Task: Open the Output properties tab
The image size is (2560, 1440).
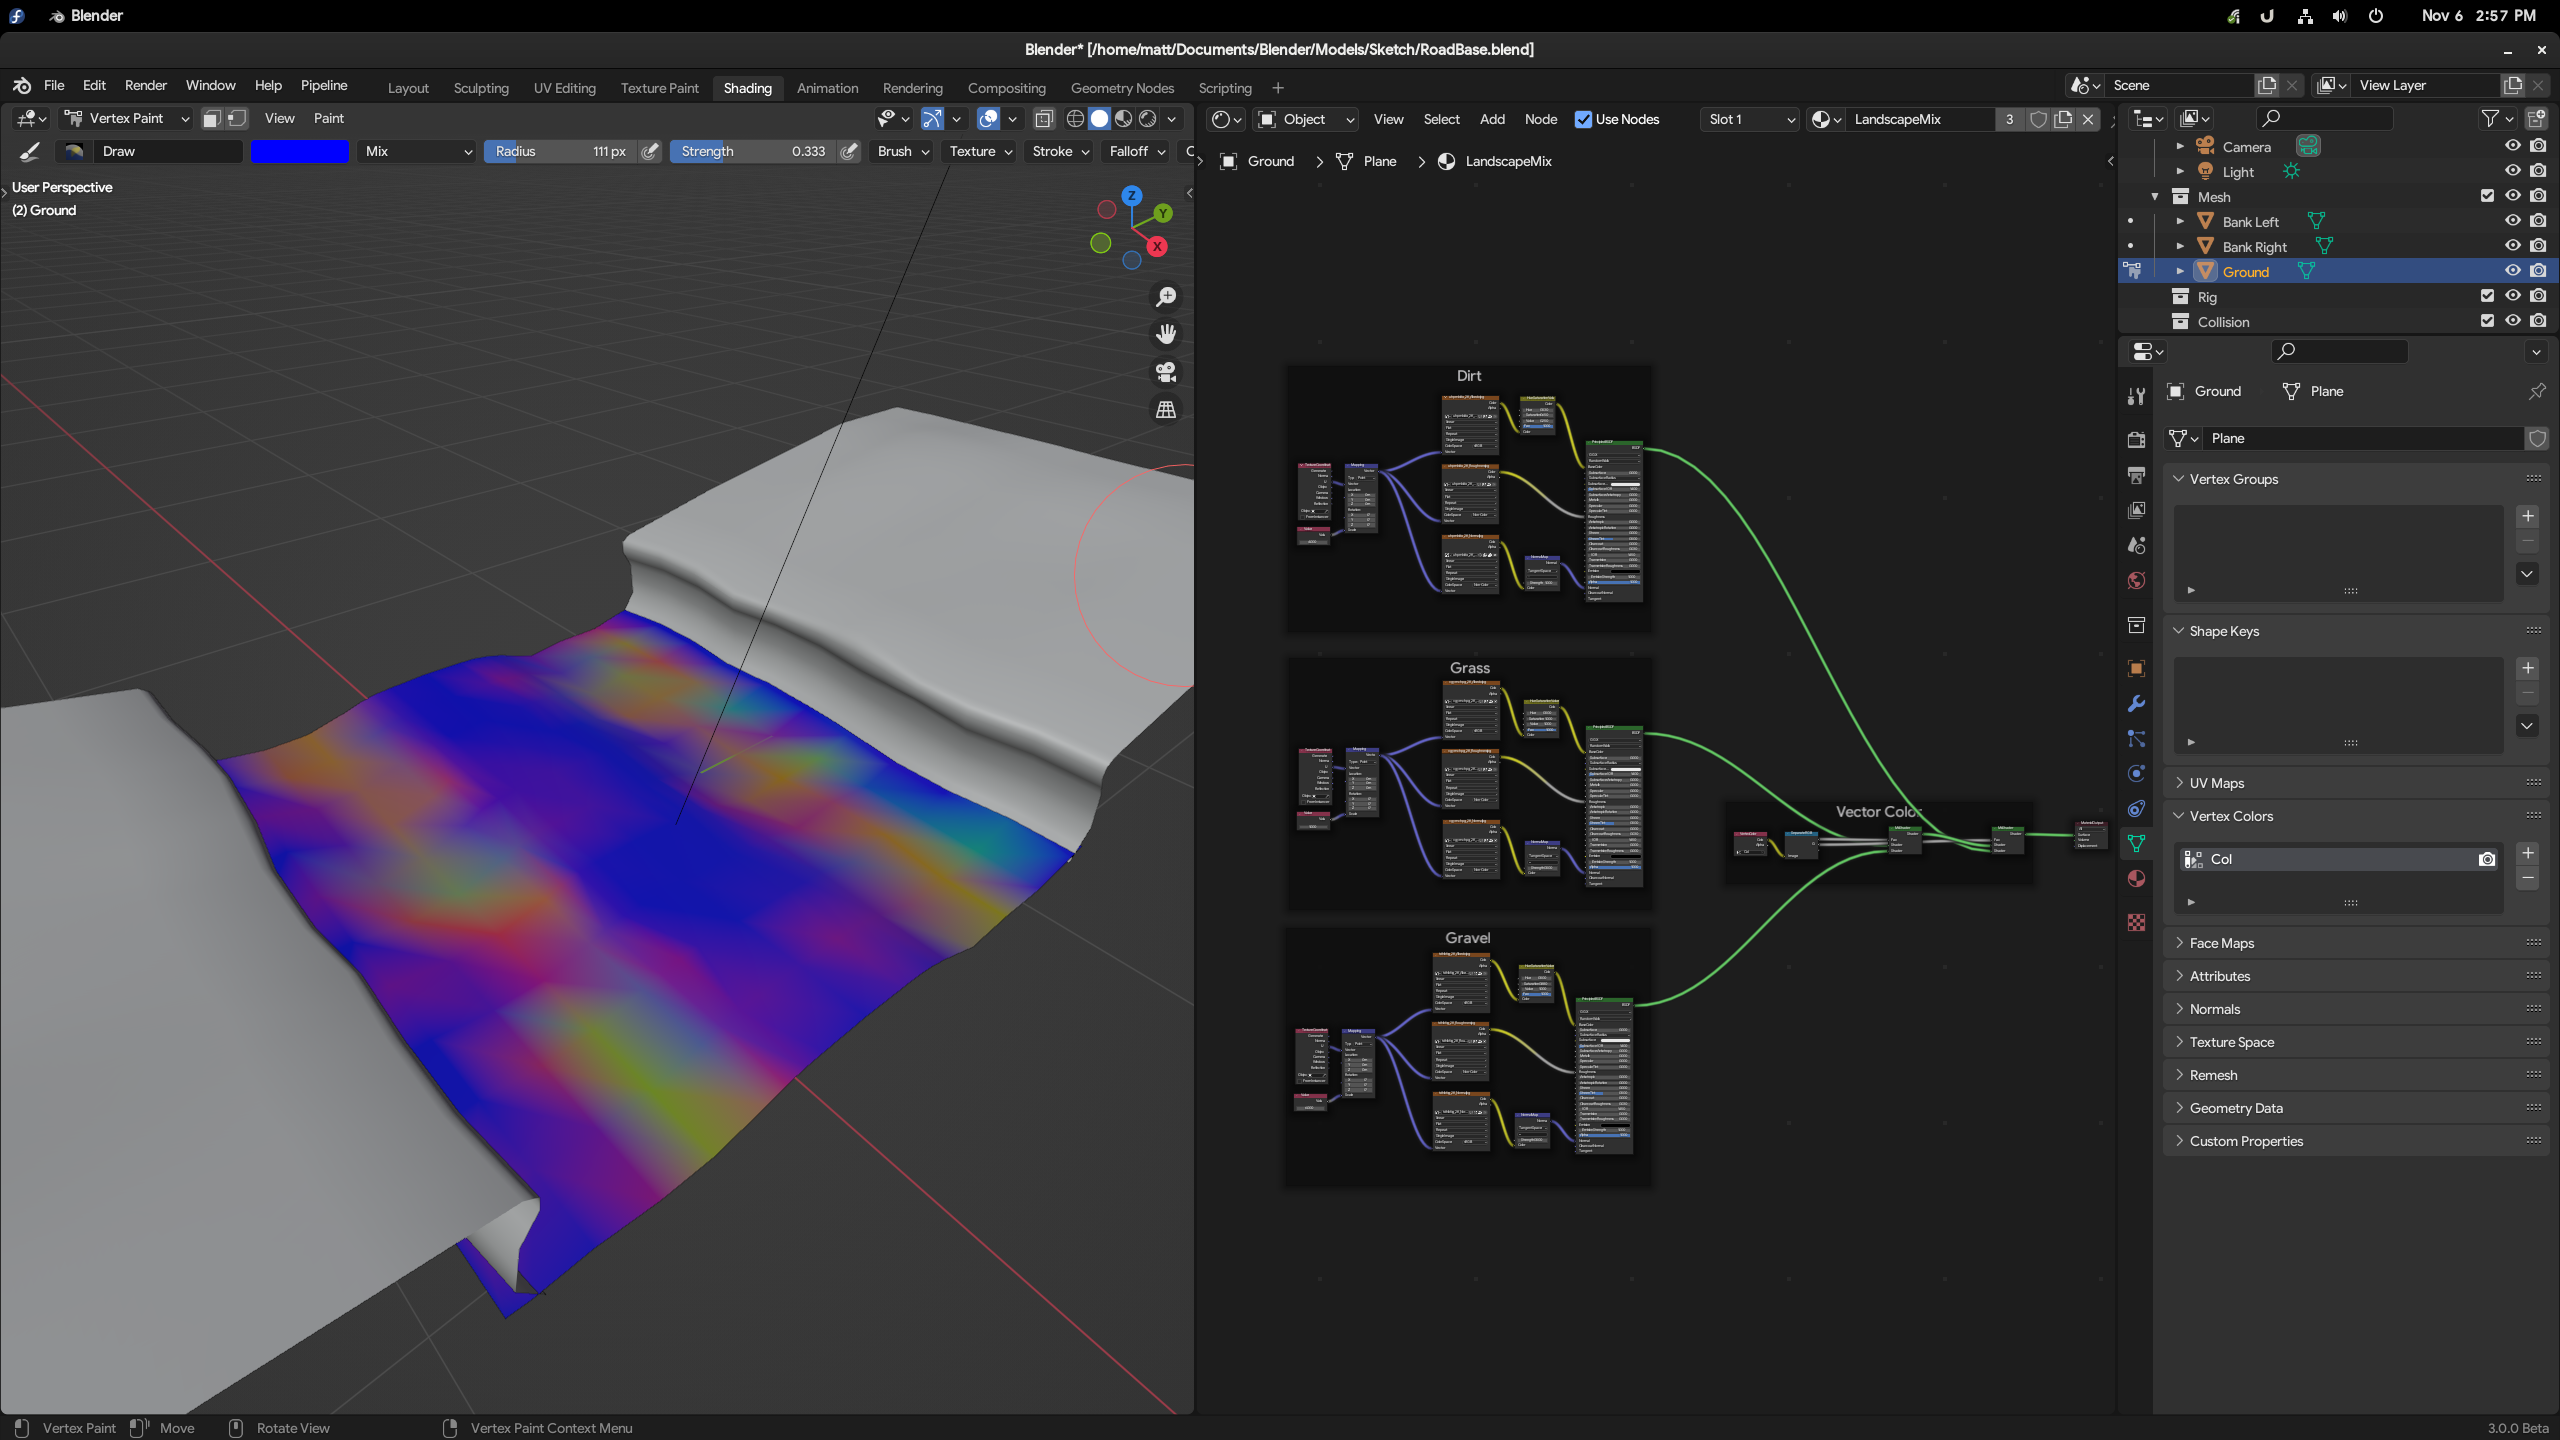Action: point(2136,475)
